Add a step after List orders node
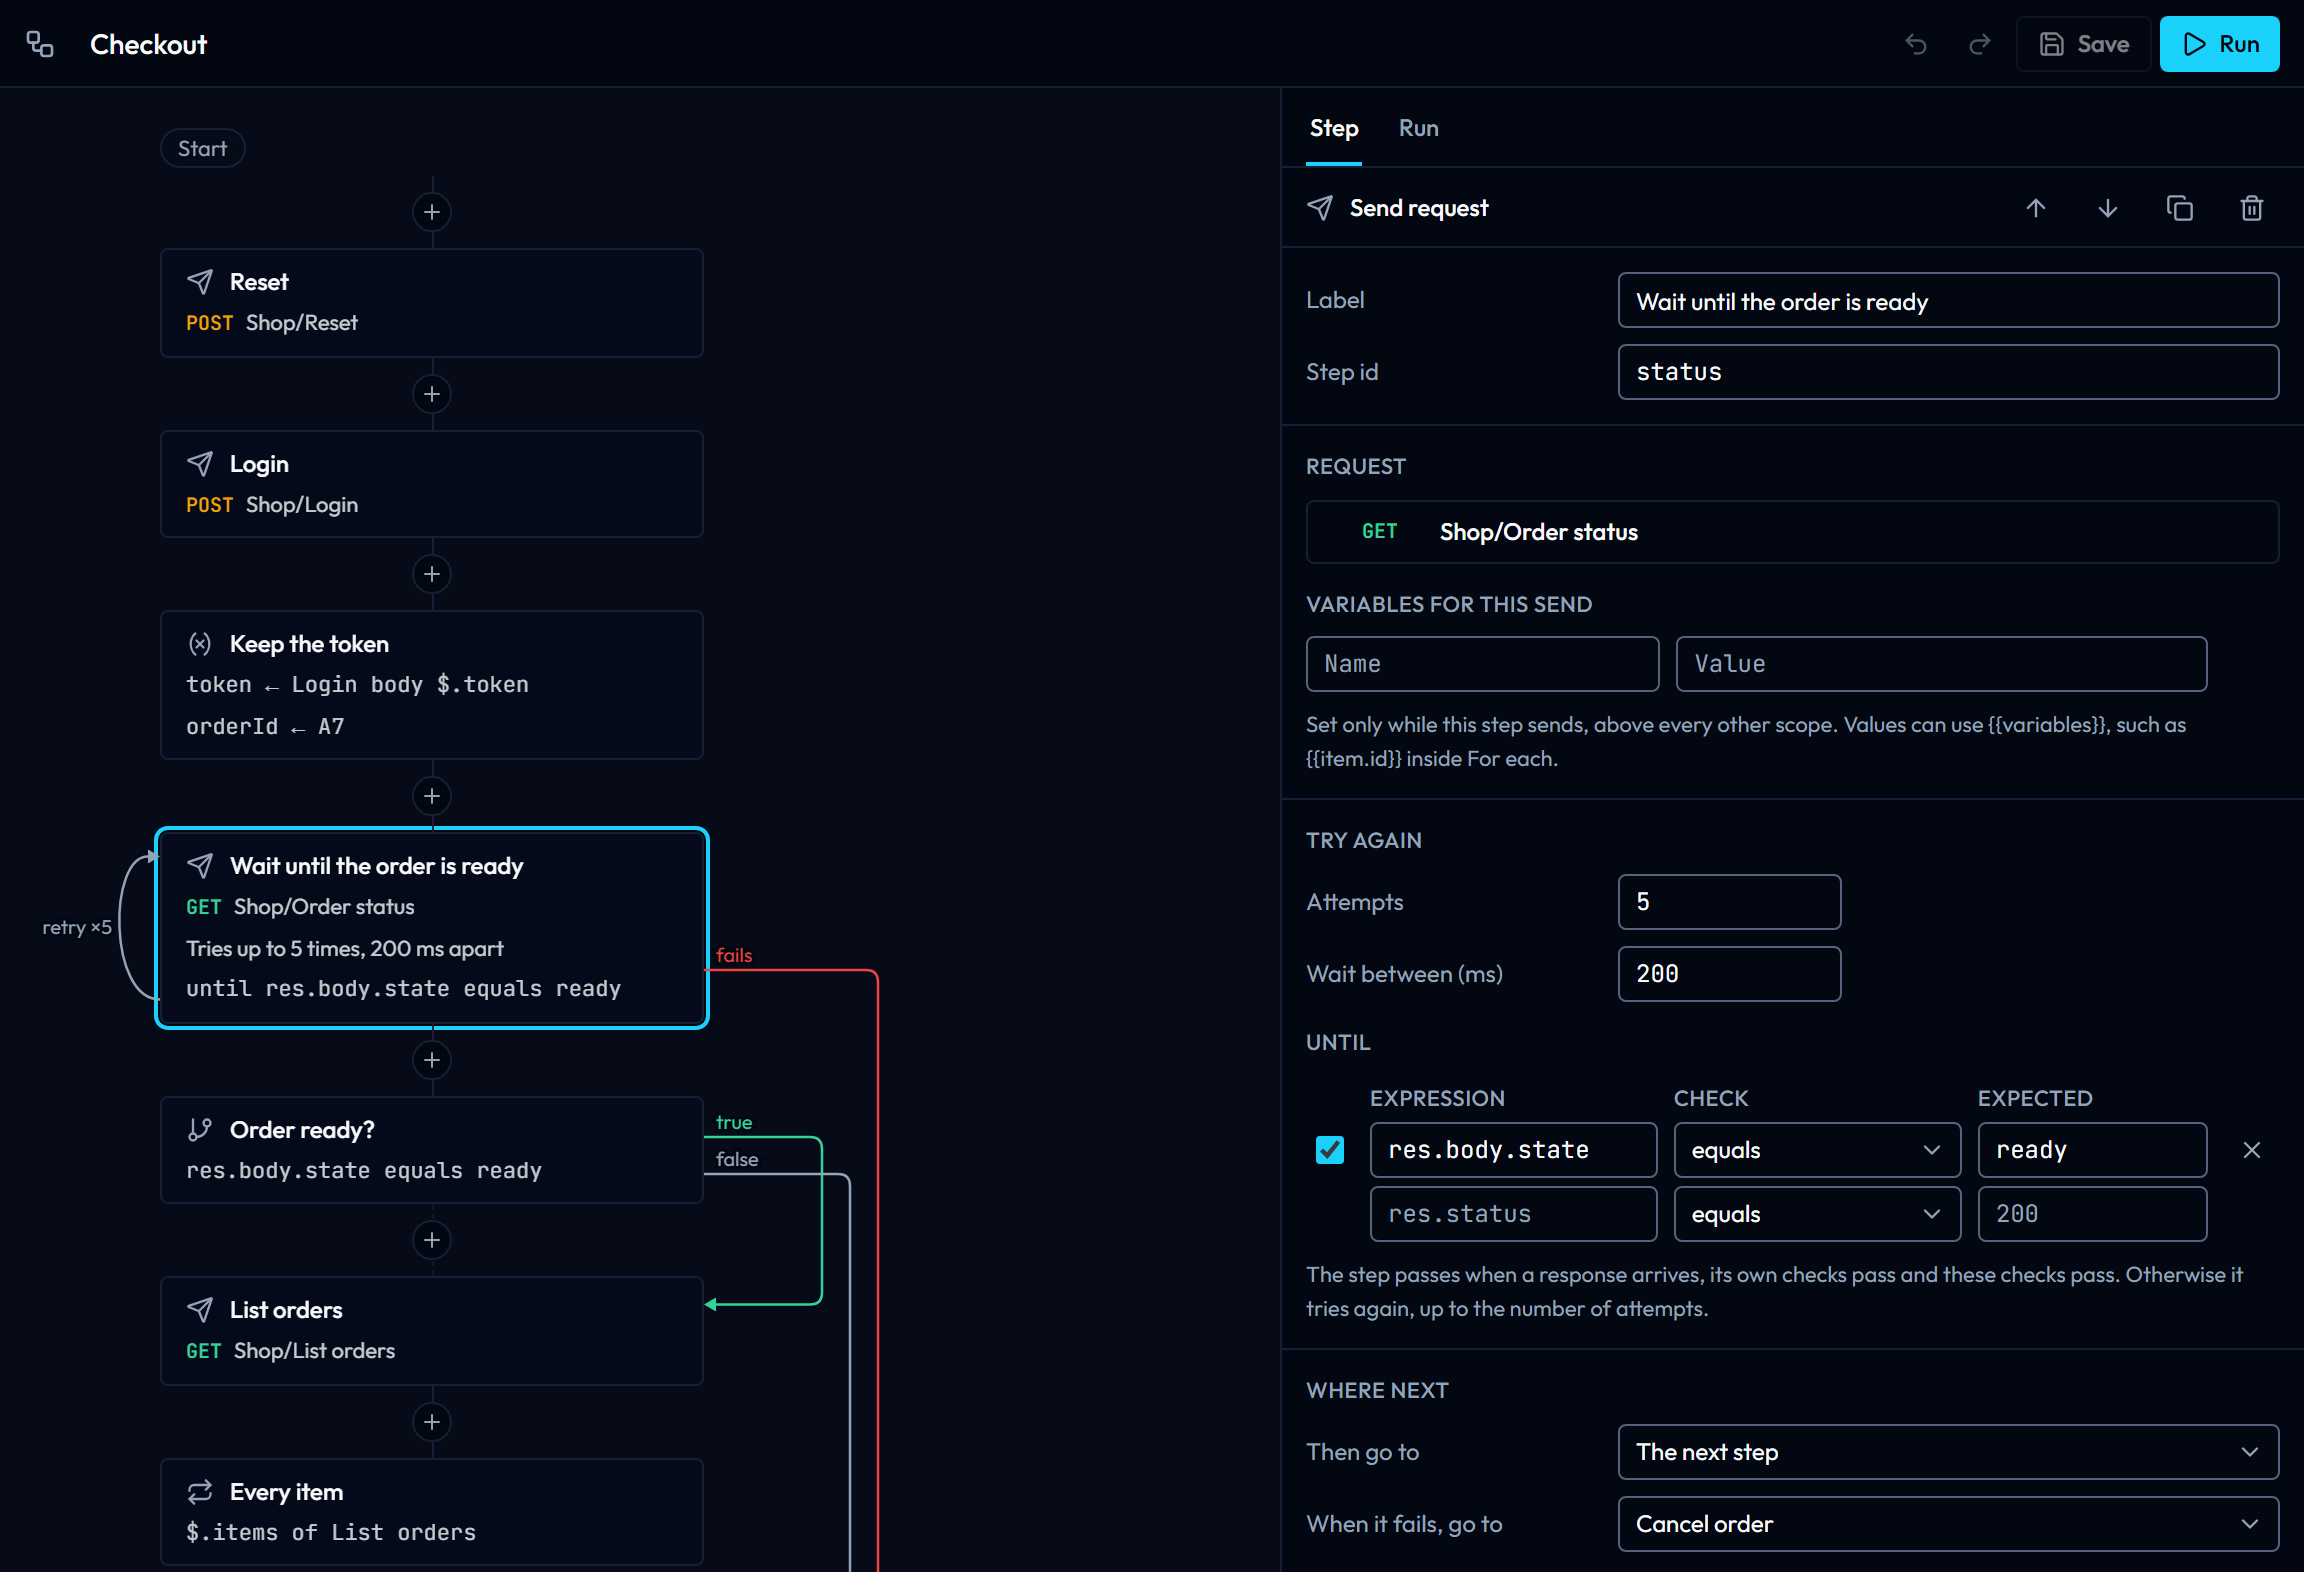The height and width of the screenshot is (1572, 2304). (x=432, y=1422)
